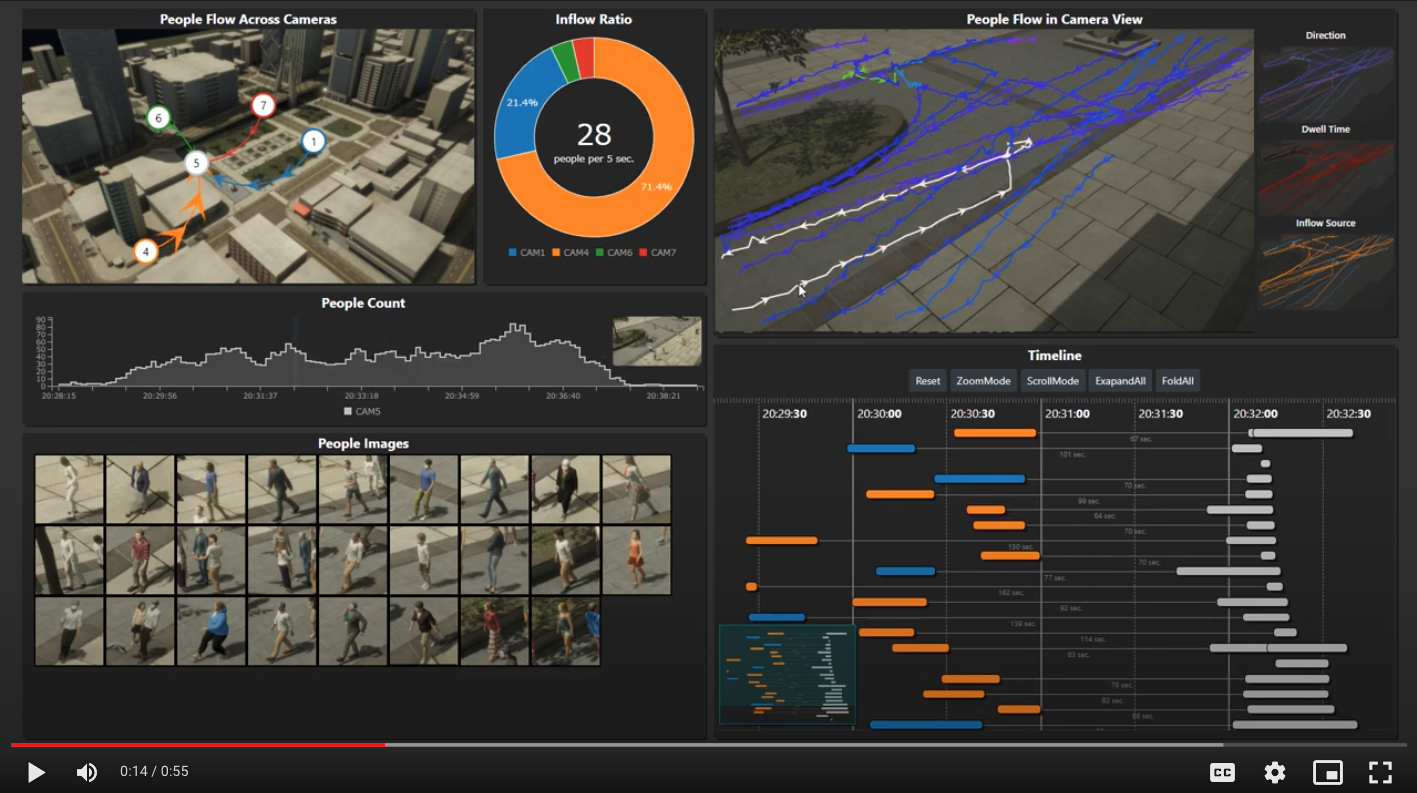Select camera 7 node on map

tap(263, 105)
